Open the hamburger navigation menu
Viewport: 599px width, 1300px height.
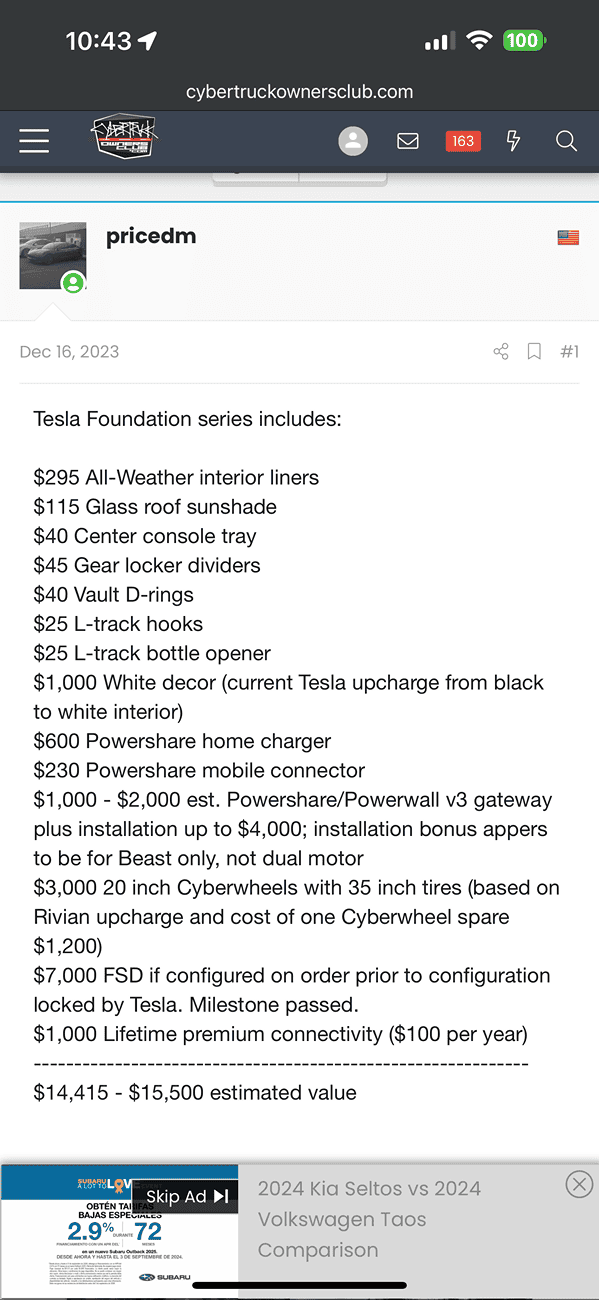coord(34,141)
